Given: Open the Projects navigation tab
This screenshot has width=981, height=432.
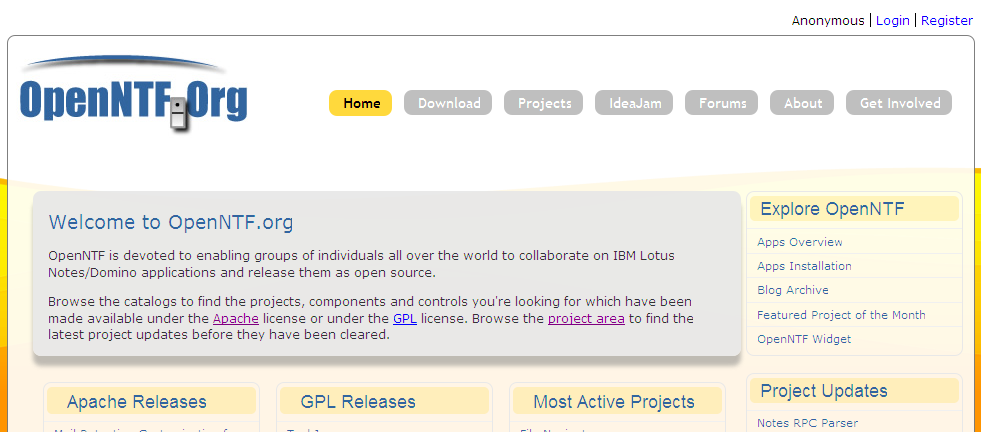Looking at the screenshot, I should (x=544, y=103).
